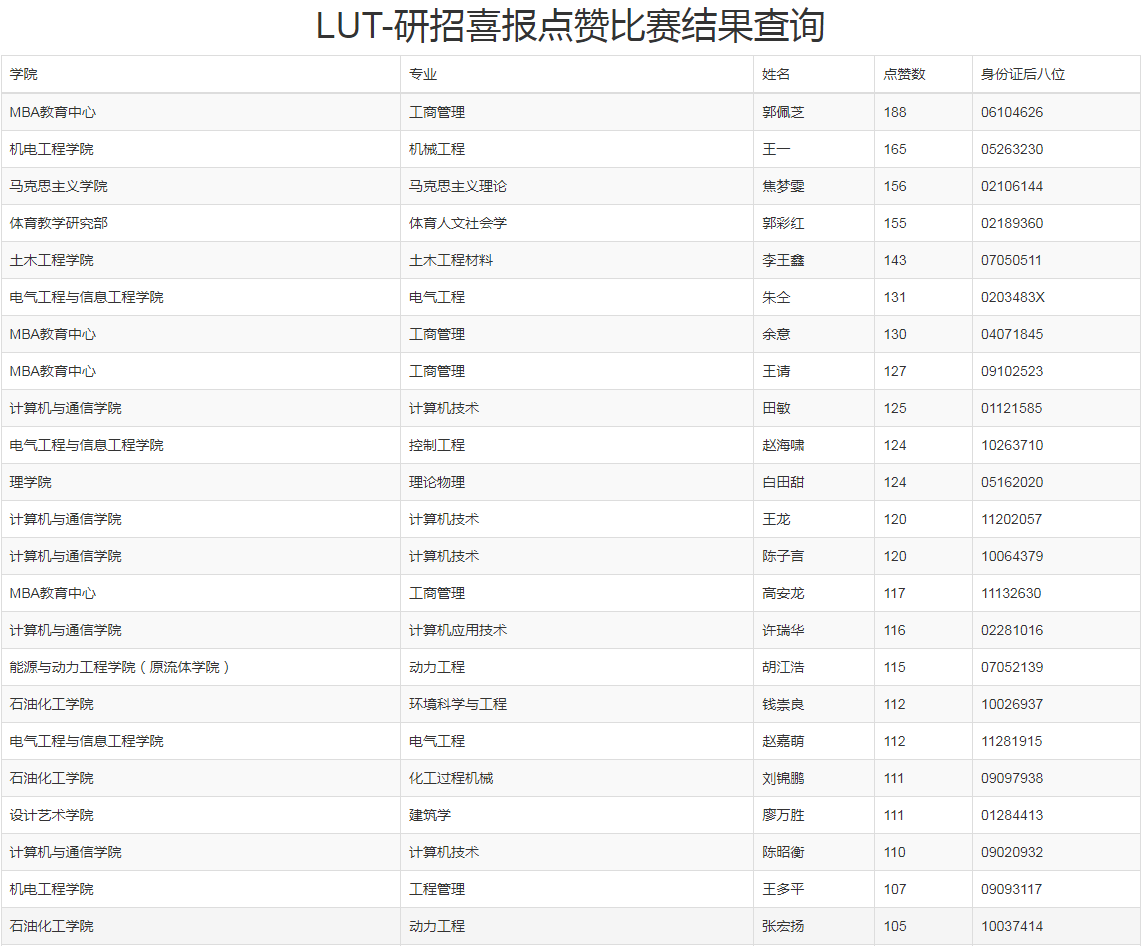Click the page title LUT-研招喜报点赞比赛结果查询

tap(570, 26)
